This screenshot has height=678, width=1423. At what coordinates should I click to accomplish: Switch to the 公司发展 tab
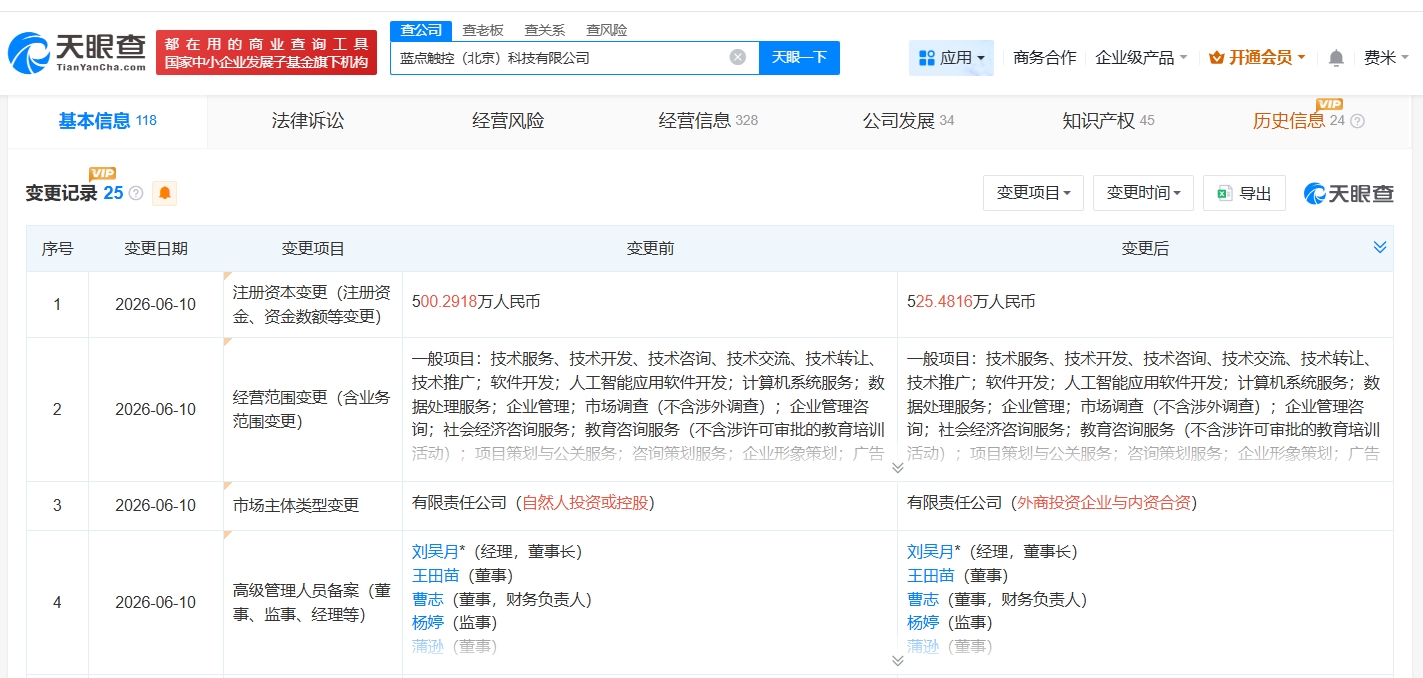[908, 121]
